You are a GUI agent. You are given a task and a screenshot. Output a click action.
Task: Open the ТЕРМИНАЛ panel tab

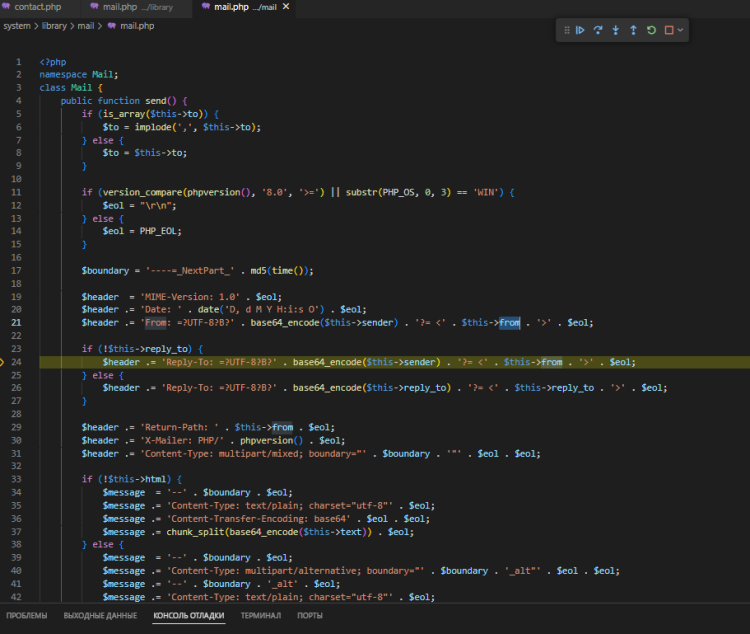[x=260, y=615]
